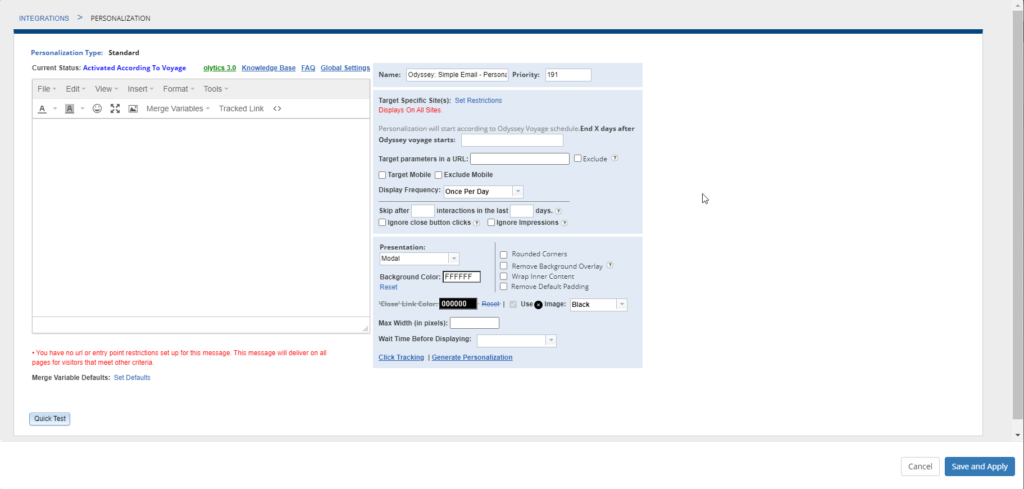The height and width of the screenshot is (489, 1024).
Task: Click the Save and Apply button
Action: pyautogui.click(x=979, y=466)
